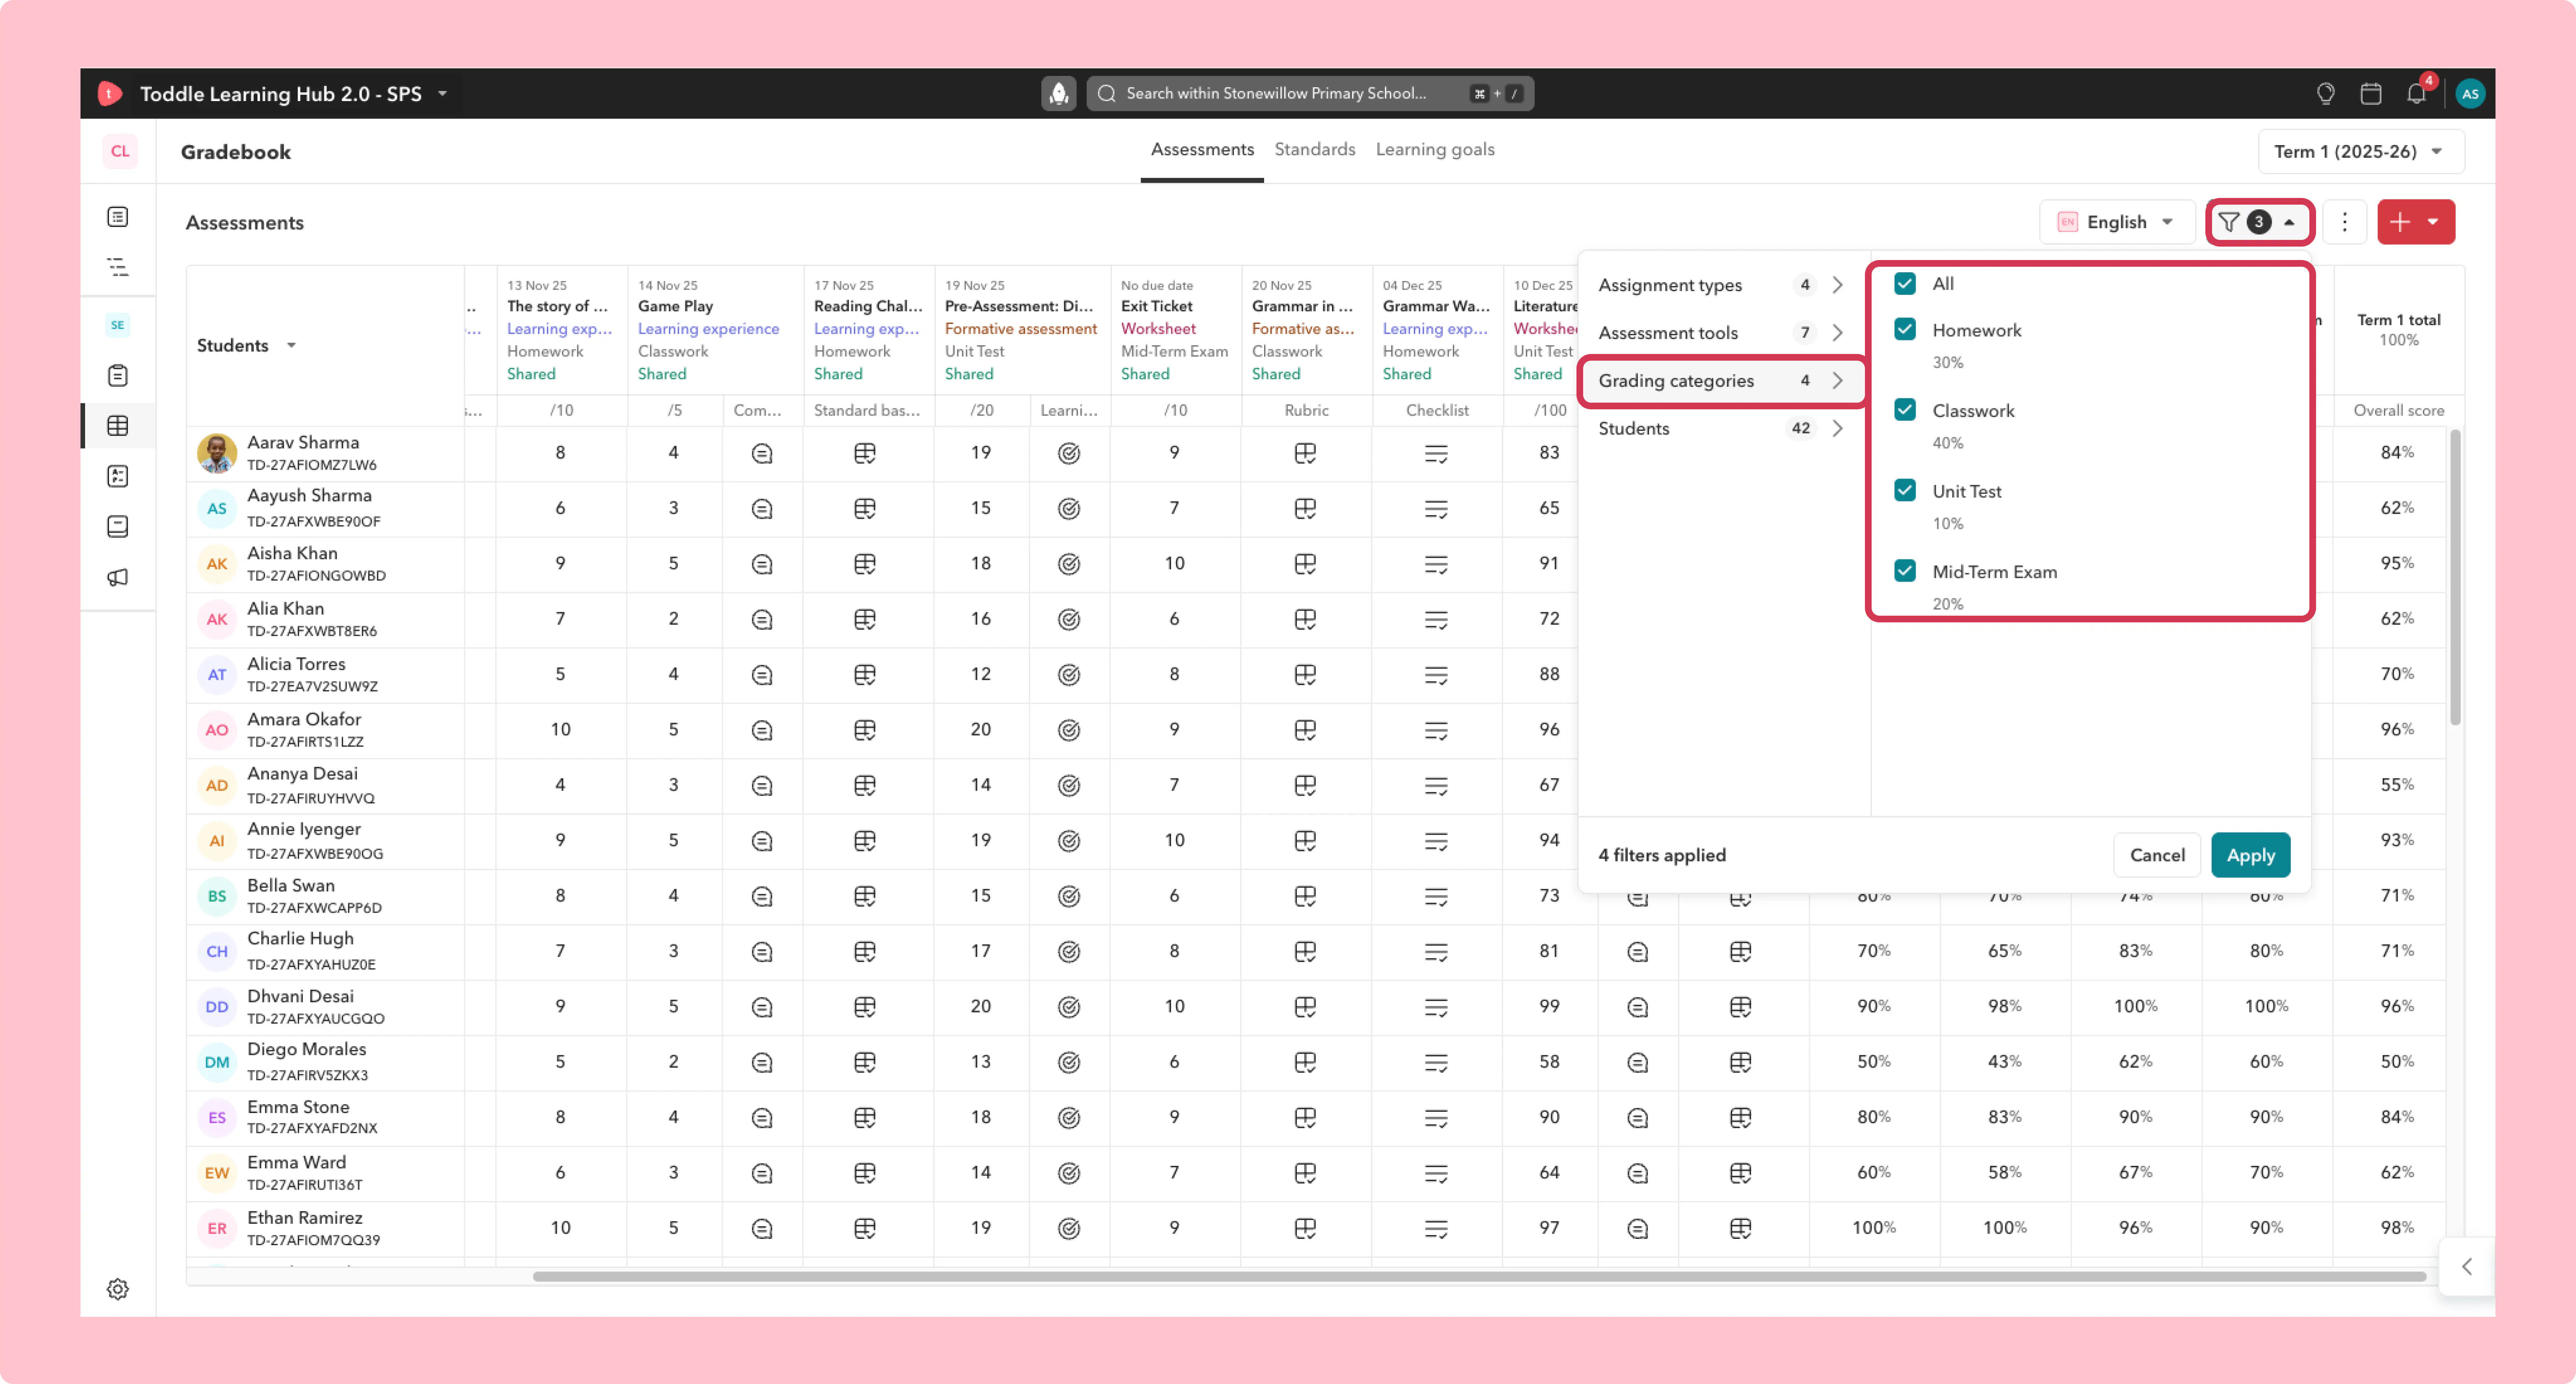Open rubric icon for Ananya Desai
Screen dimensions: 2576x1384
[1305, 786]
